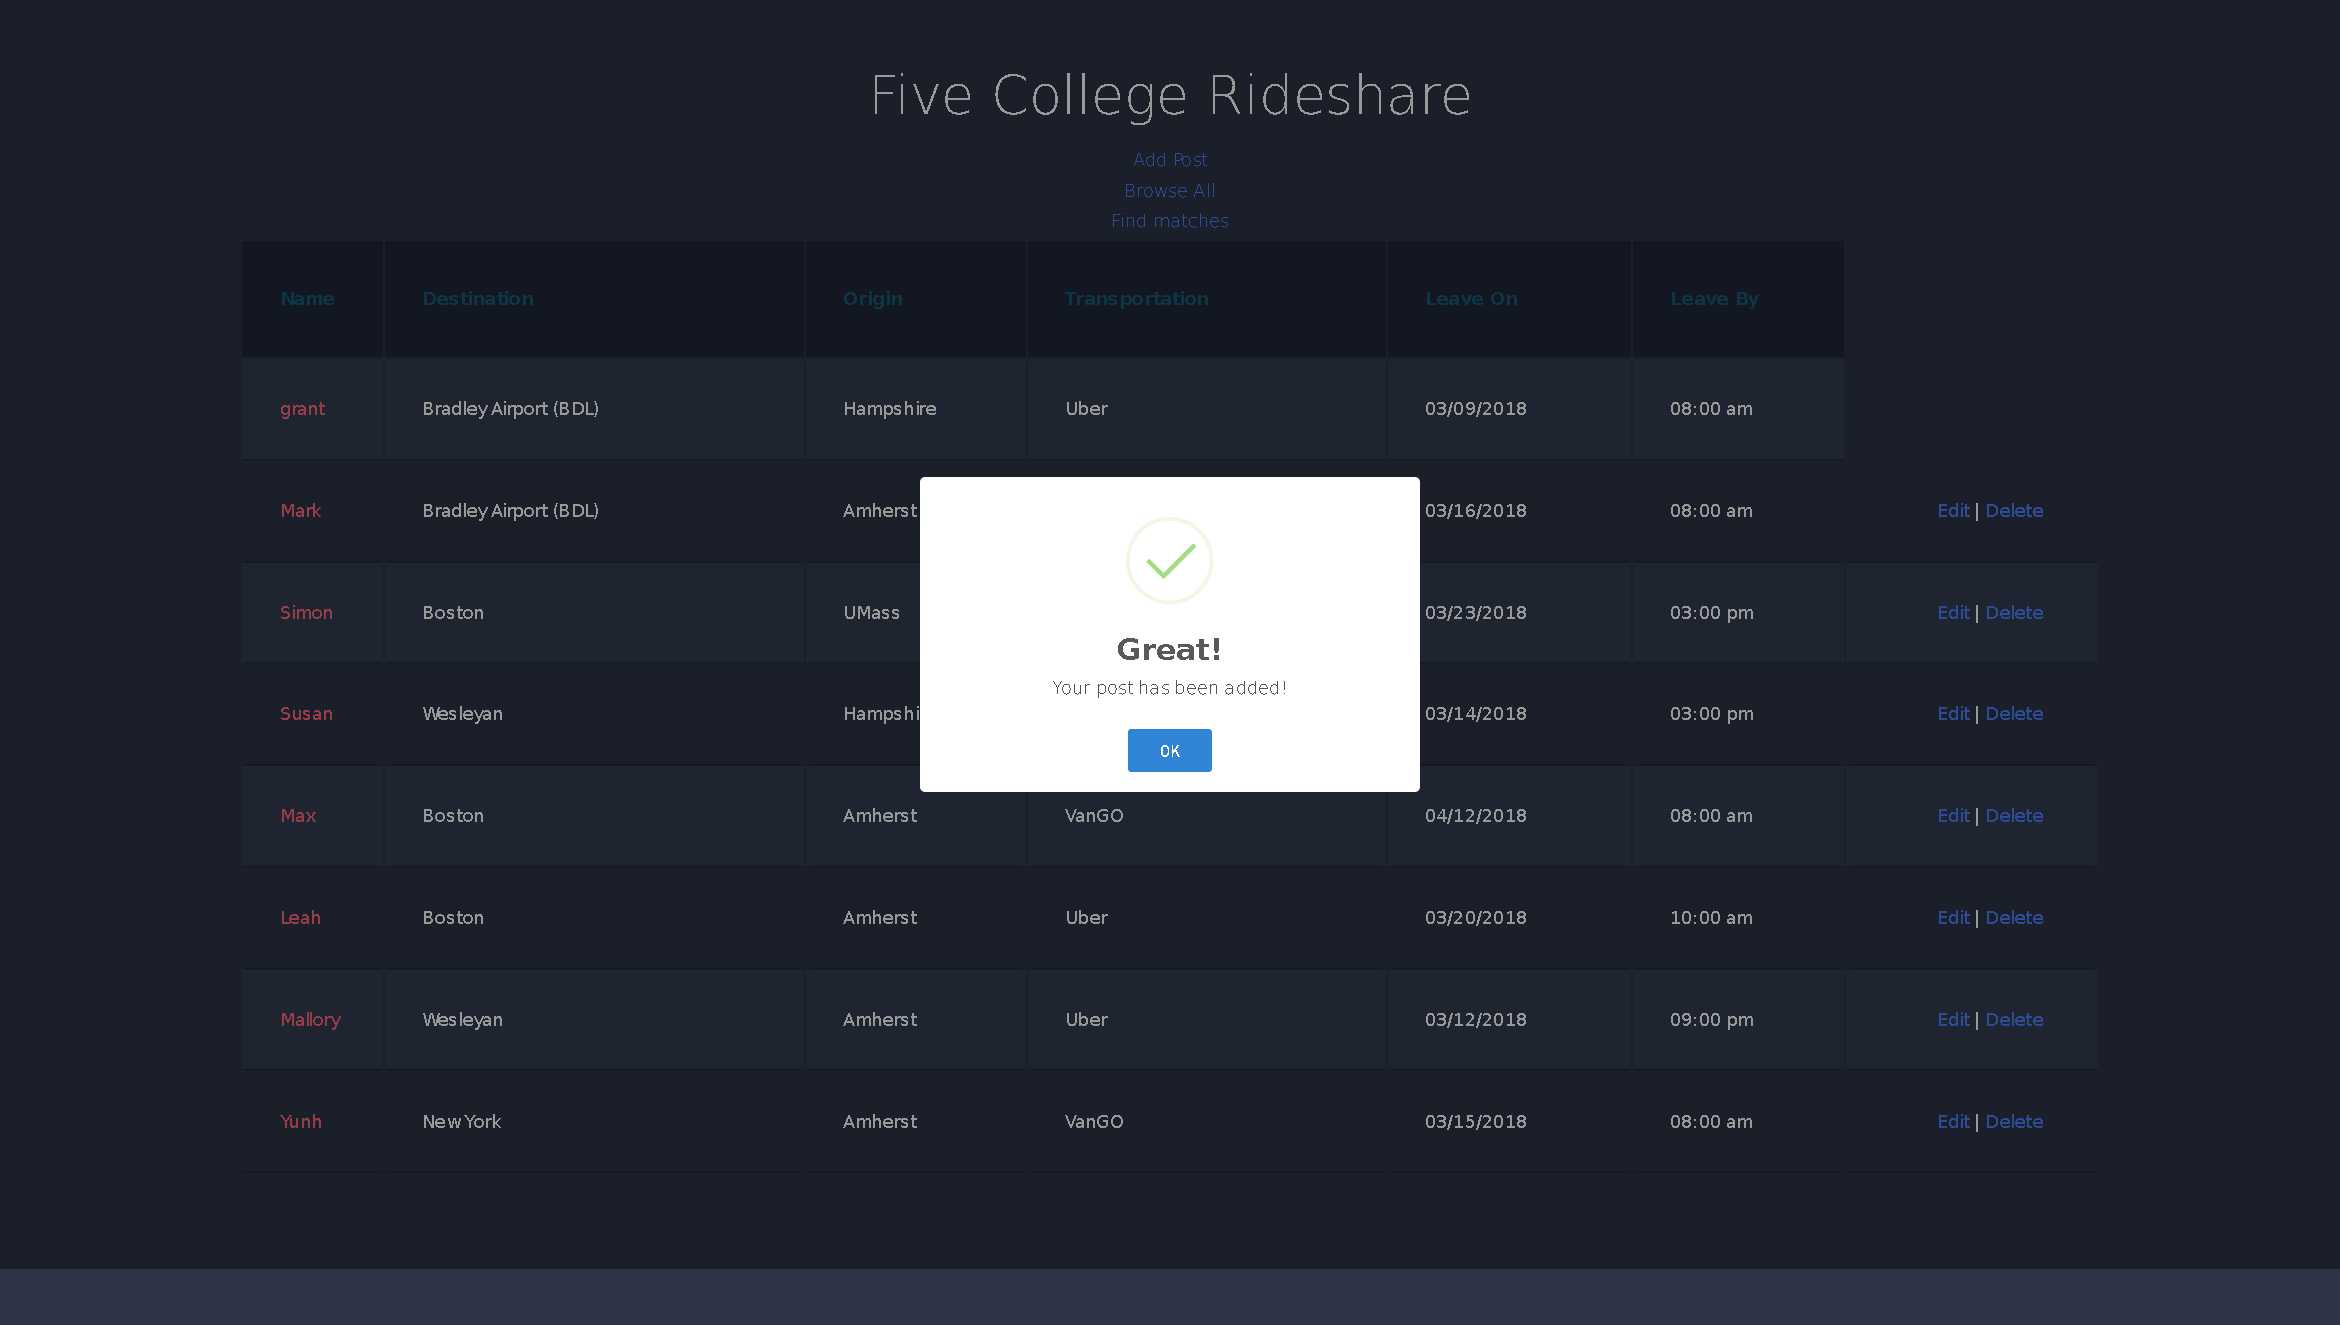The width and height of the screenshot is (2340, 1325).
Task: Sort by the Name column header
Action: 307,298
